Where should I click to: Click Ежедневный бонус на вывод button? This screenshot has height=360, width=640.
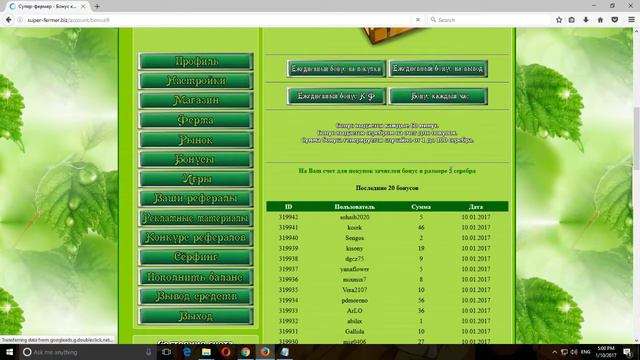pos(438,69)
